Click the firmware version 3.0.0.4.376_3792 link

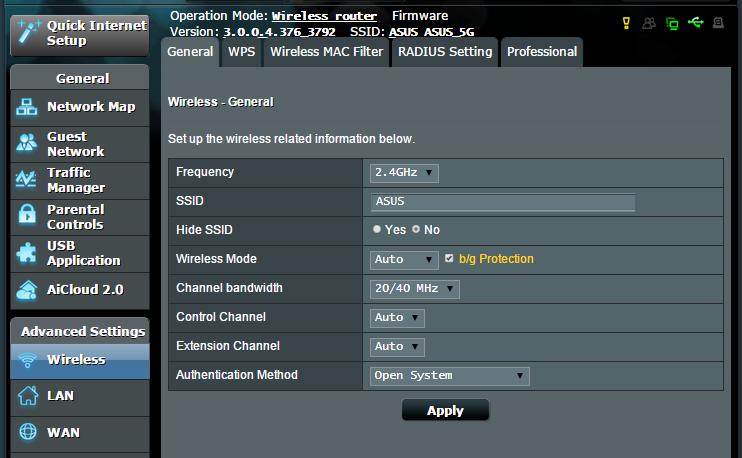point(279,32)
